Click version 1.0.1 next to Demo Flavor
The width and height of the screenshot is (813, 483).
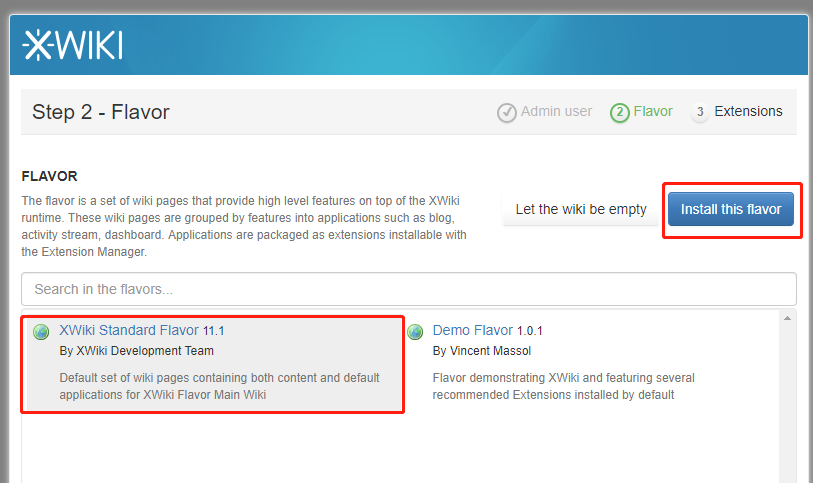click(529, 331)
